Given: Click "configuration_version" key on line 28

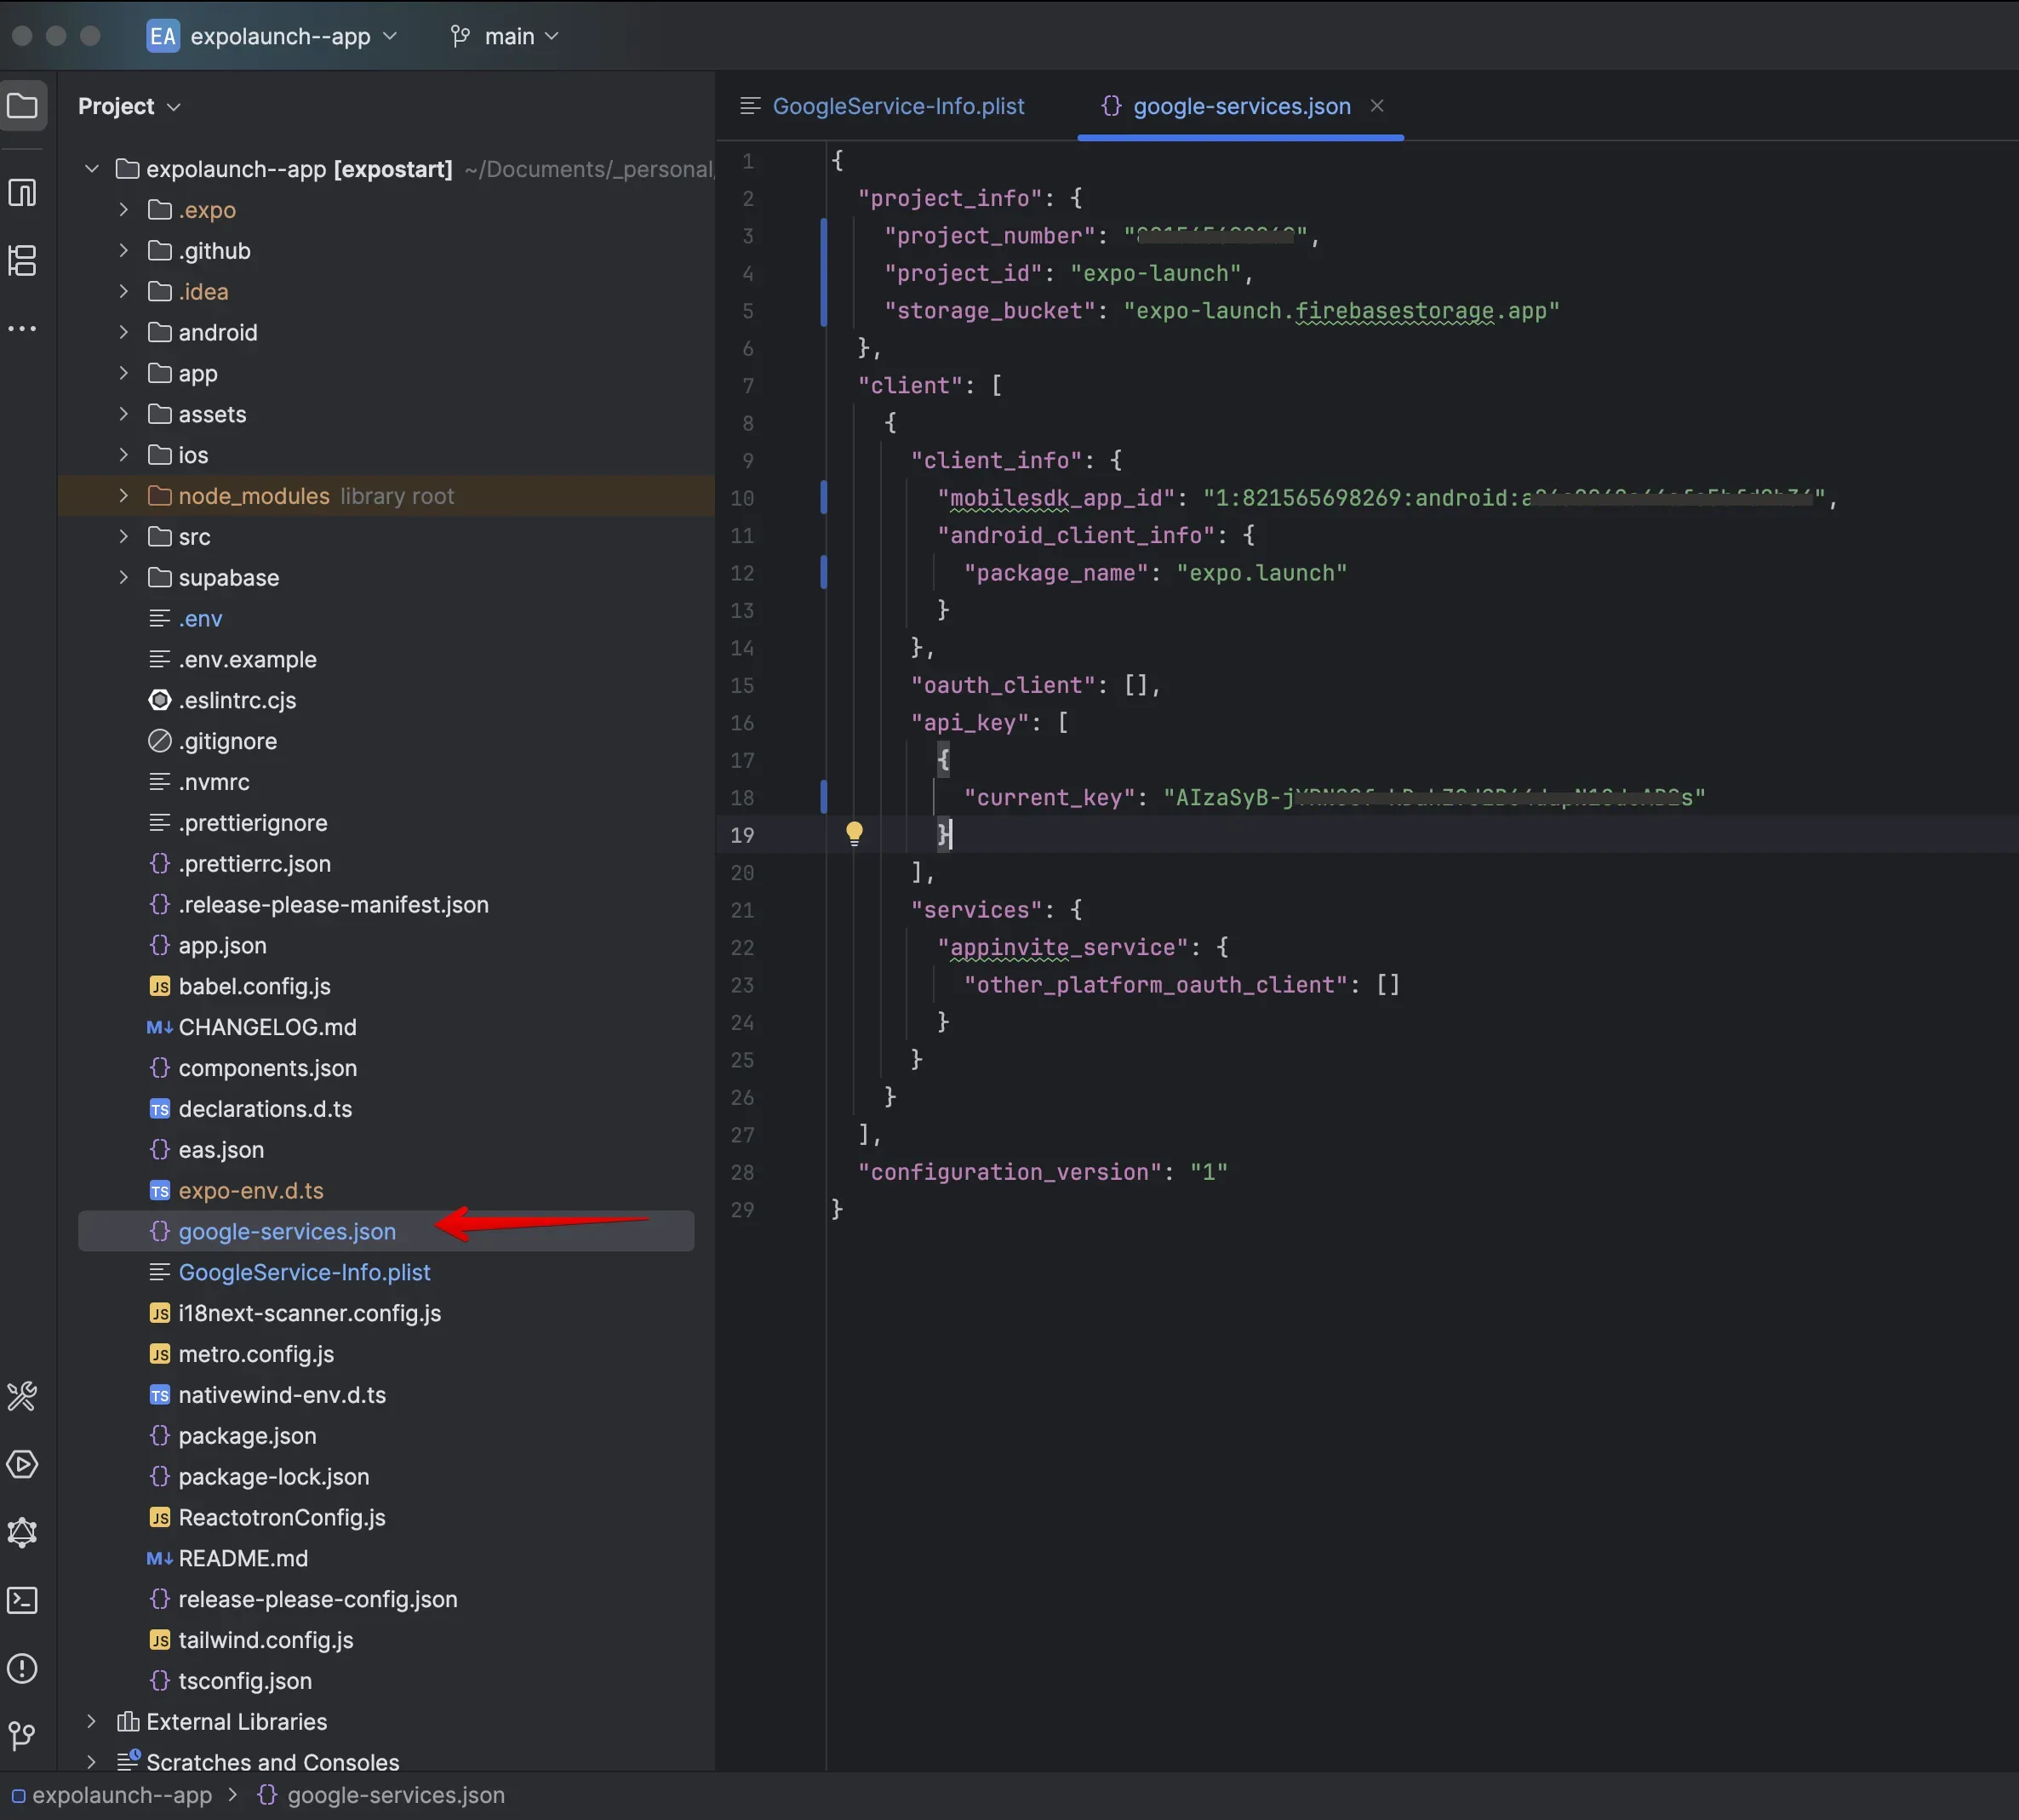Looking at the screenshot, I should (1010, 1172).
